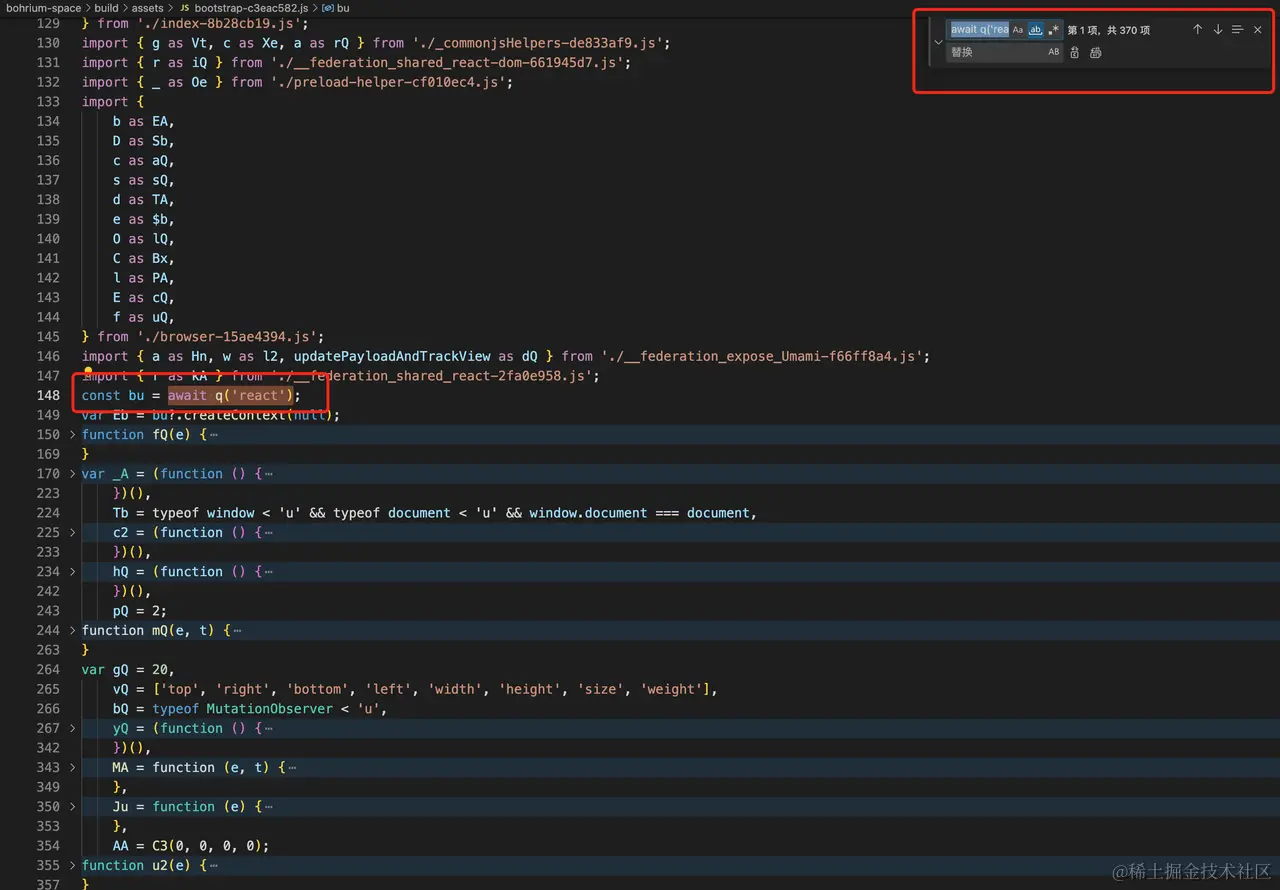Screen dimensions: 1280x890
Task: Click 'f as uQ,' on line 144
Action: 144,317
